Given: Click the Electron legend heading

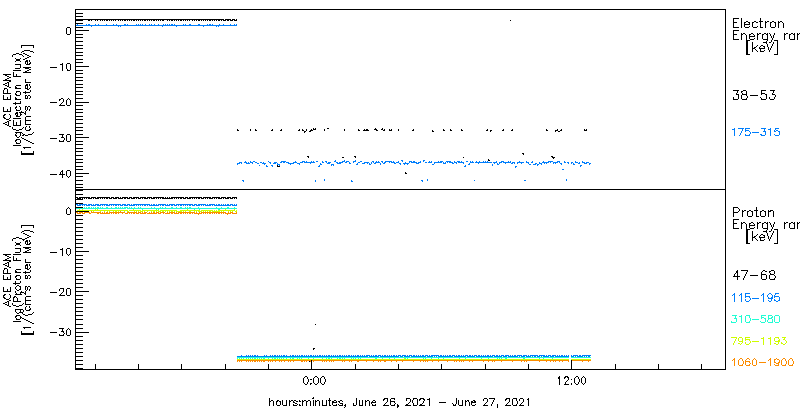Looking at the screenshot, I should [x=758, y=23].
